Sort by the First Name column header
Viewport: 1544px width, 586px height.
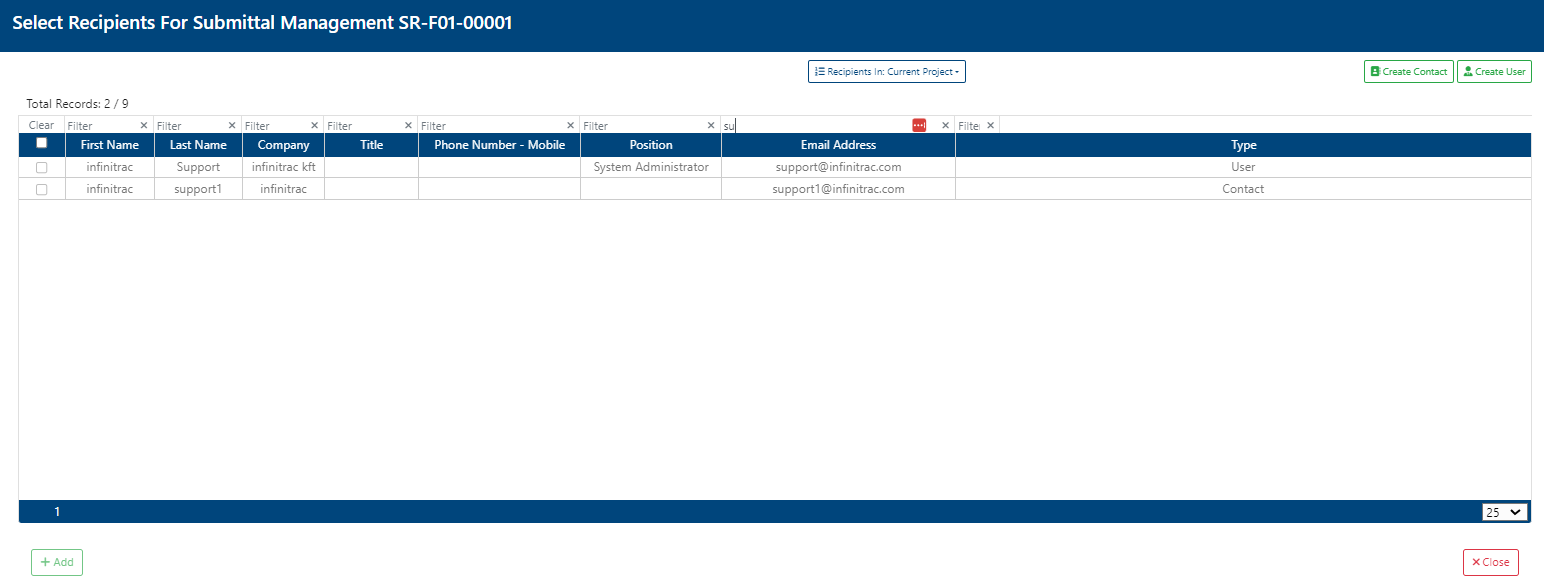110,145
